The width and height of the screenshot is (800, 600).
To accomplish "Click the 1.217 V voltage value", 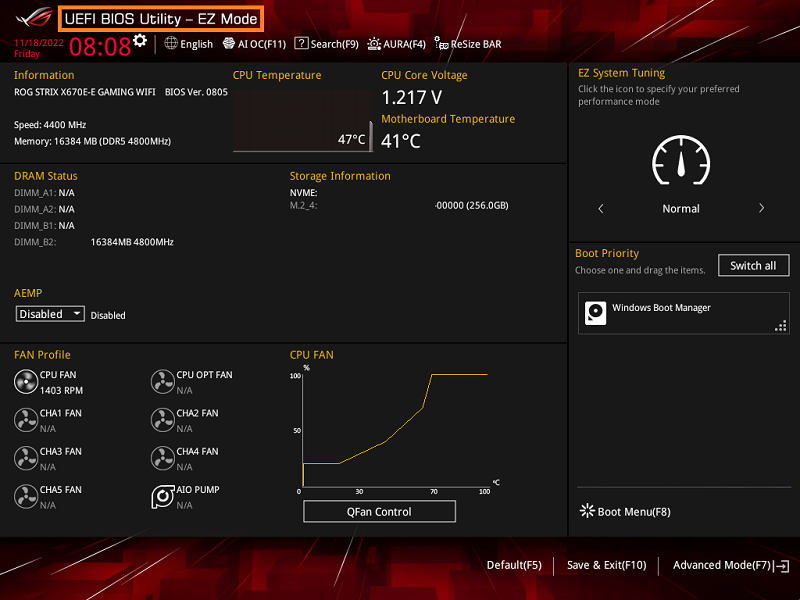I will 412,97.
